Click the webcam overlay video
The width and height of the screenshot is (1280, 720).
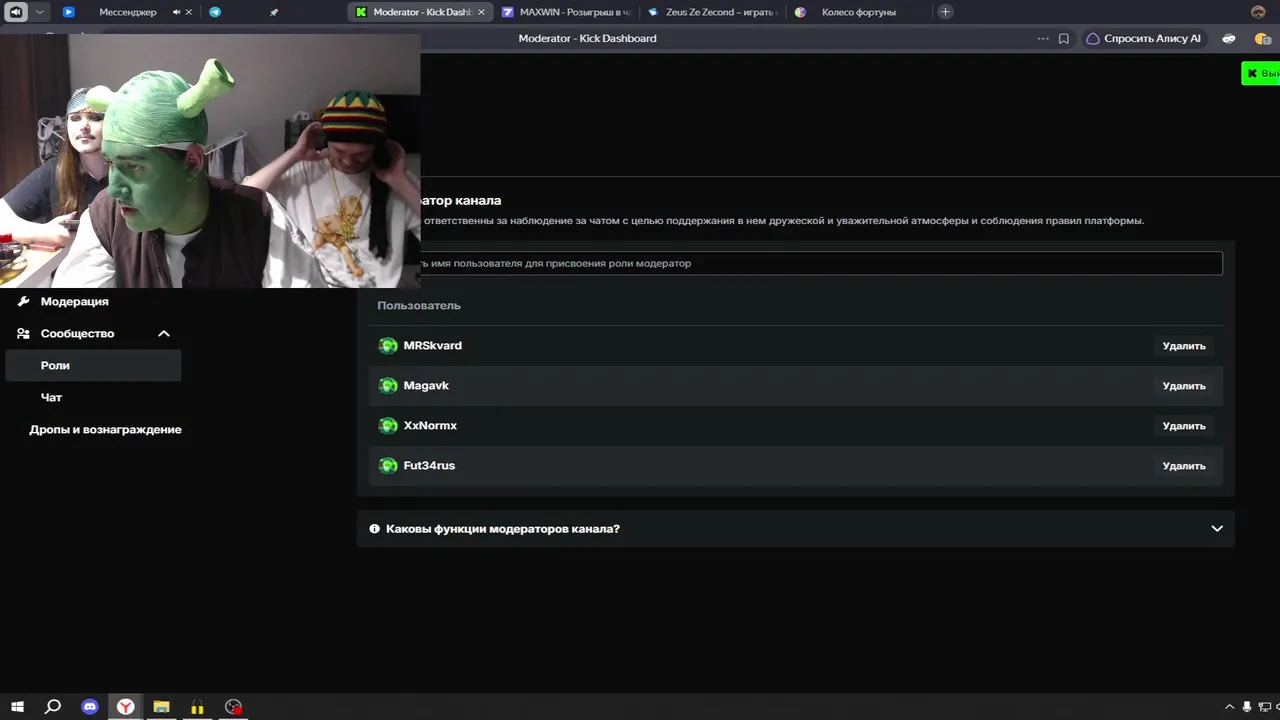pos(210,160)
